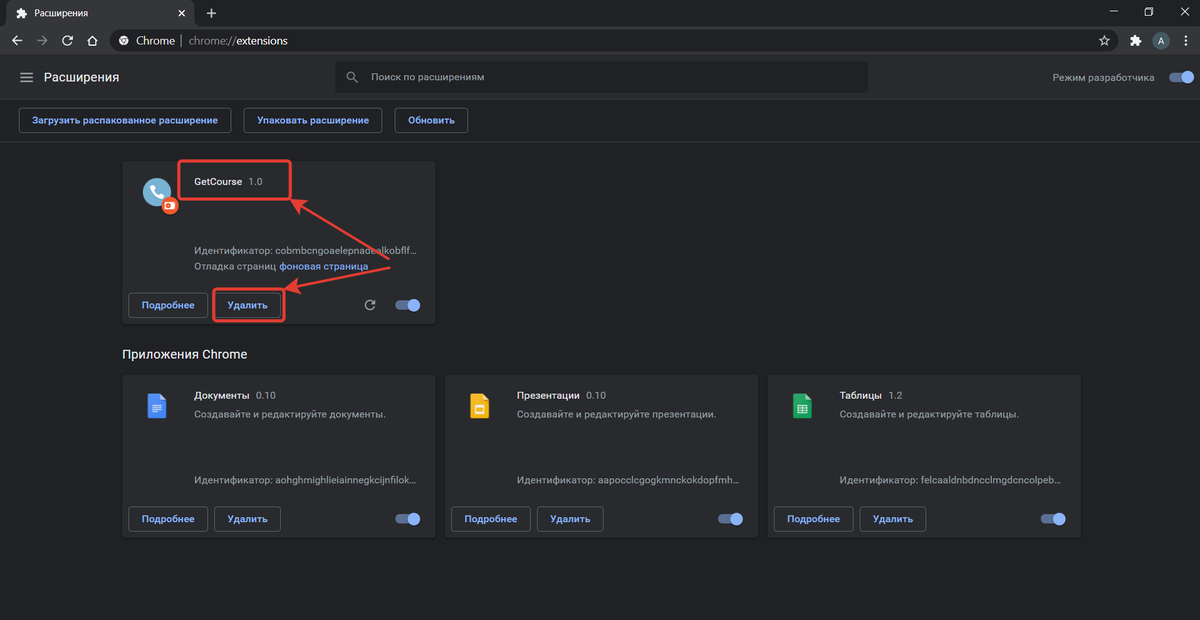Open Подробнее for GetCourse extension
This screenshot has height=620, width=1200.
coord(168,305)
